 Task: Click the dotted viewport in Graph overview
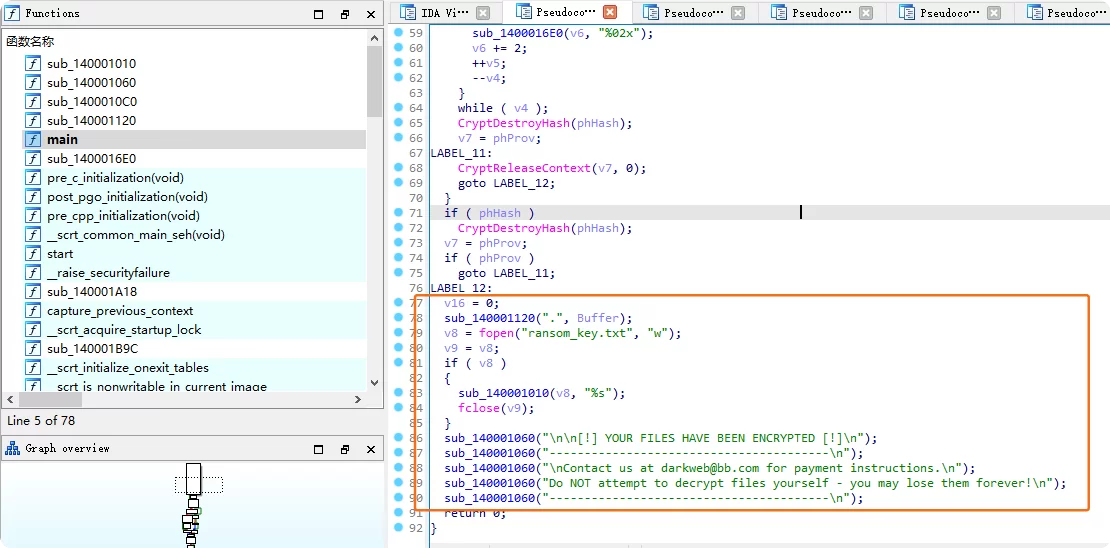click(198, 485)
